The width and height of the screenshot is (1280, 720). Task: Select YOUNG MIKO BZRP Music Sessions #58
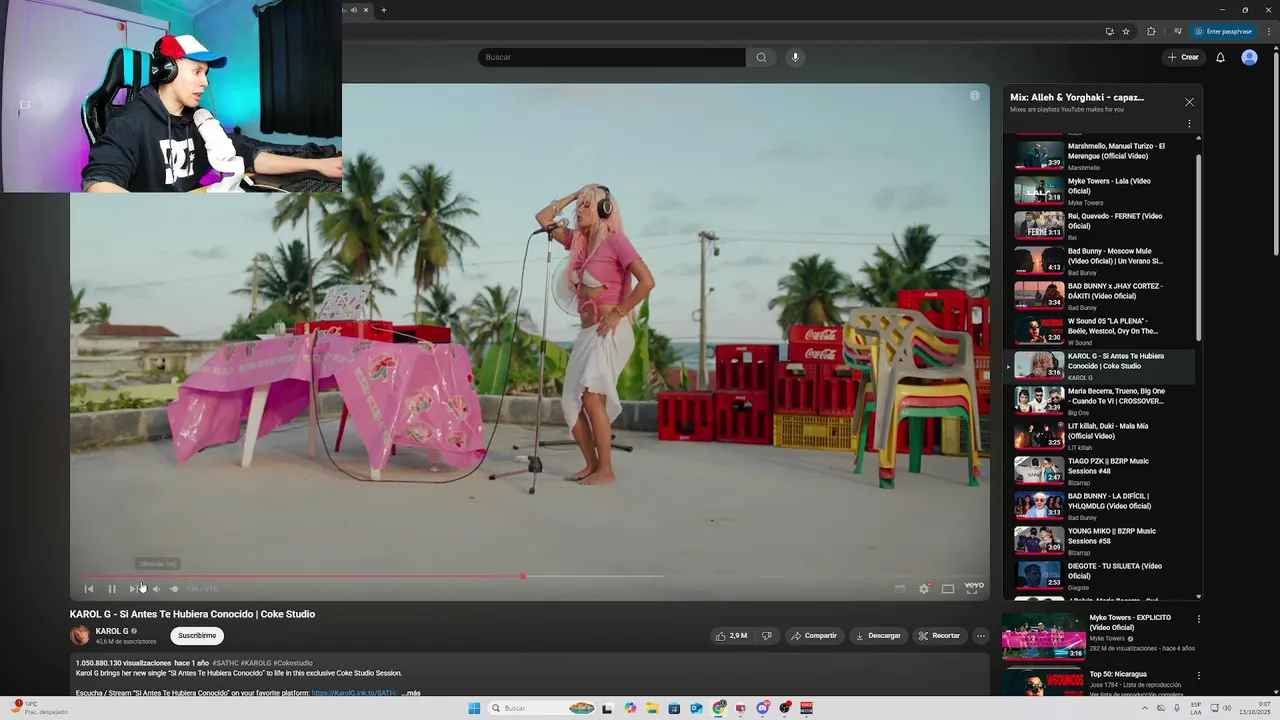(x=1099, y=540)
